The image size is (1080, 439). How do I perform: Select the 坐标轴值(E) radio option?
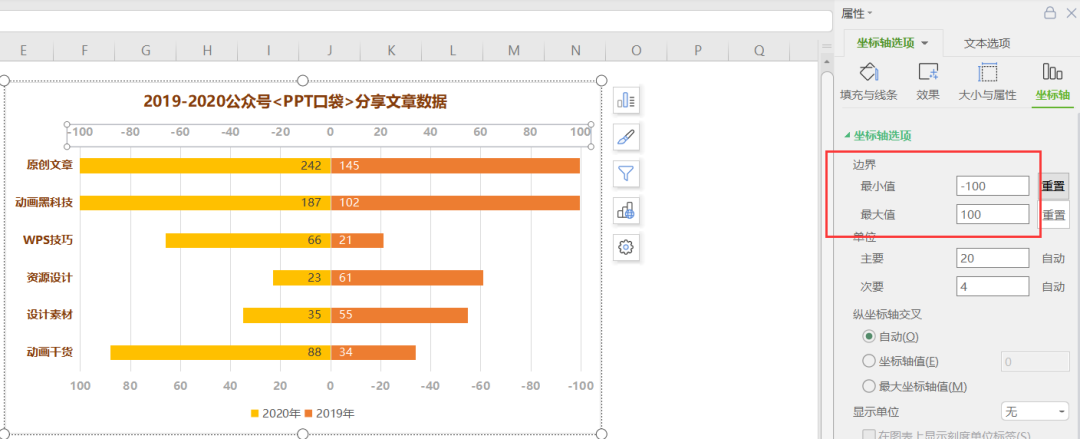click(869, 361)
